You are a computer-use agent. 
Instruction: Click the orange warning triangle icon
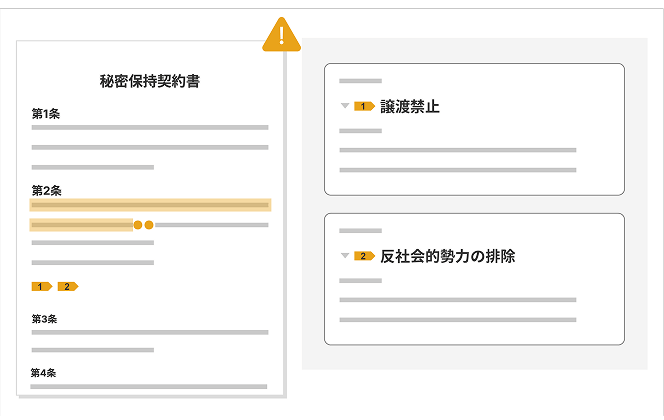click(281, 36)
